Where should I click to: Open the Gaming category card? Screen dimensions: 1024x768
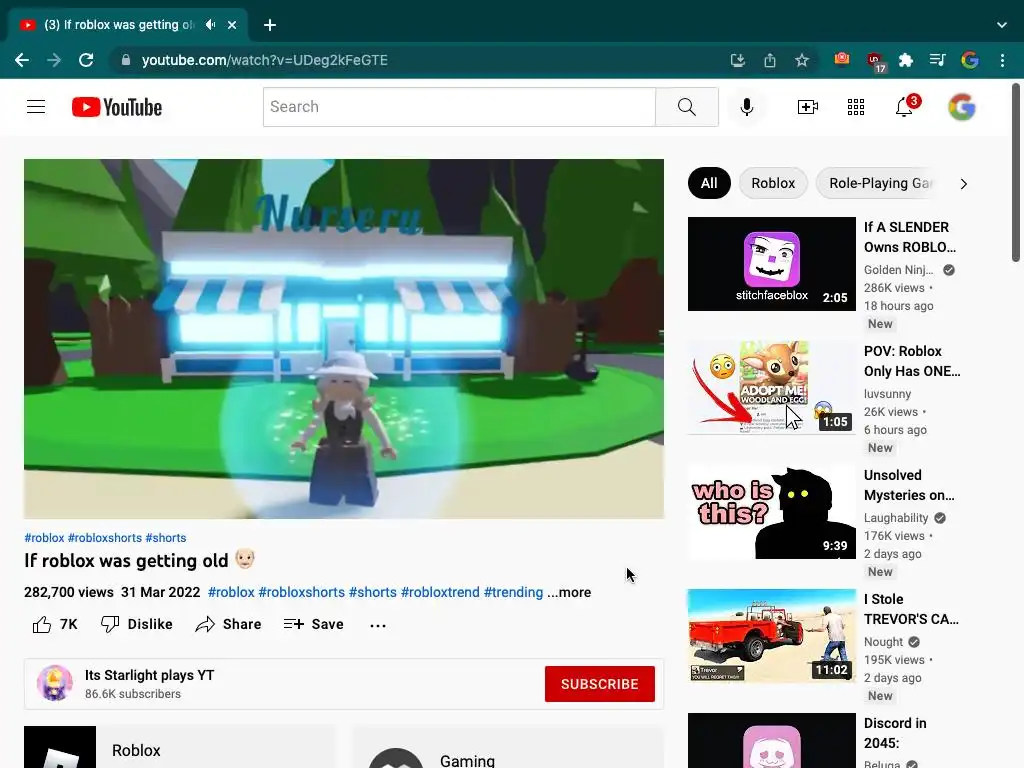507,747
